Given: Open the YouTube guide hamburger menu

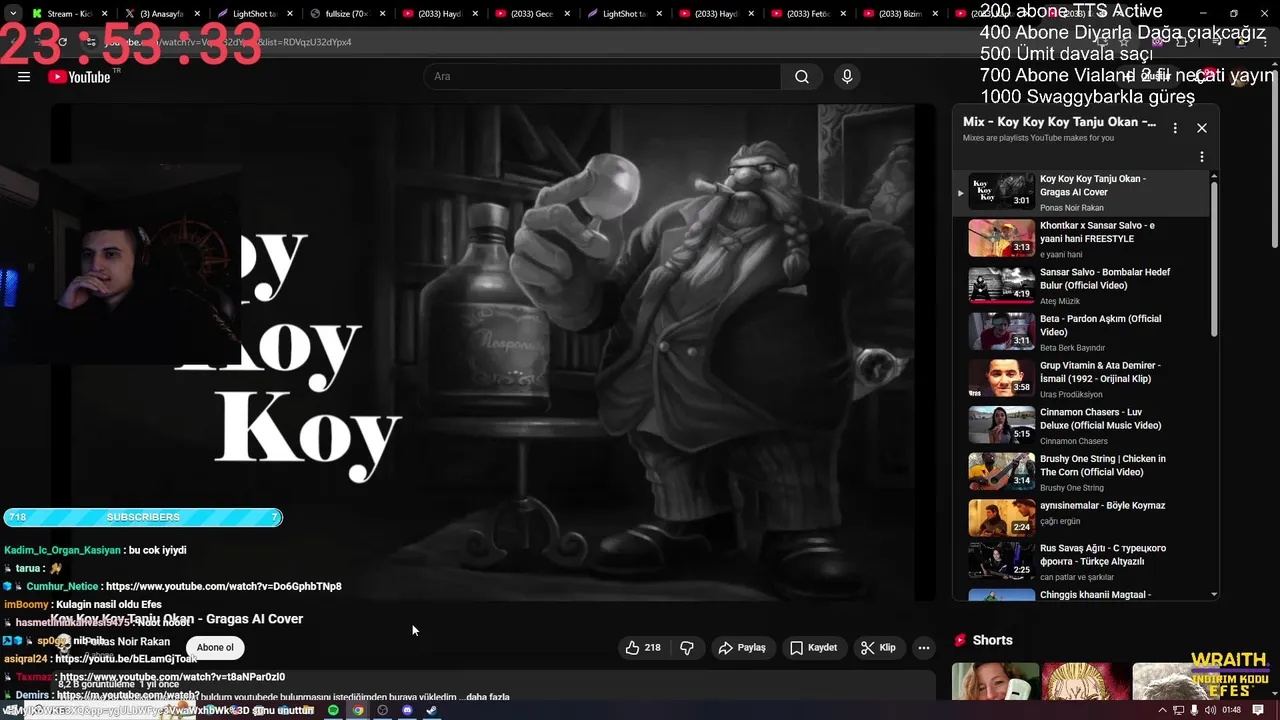Looking at the screenshot, I should click(24, 77).
